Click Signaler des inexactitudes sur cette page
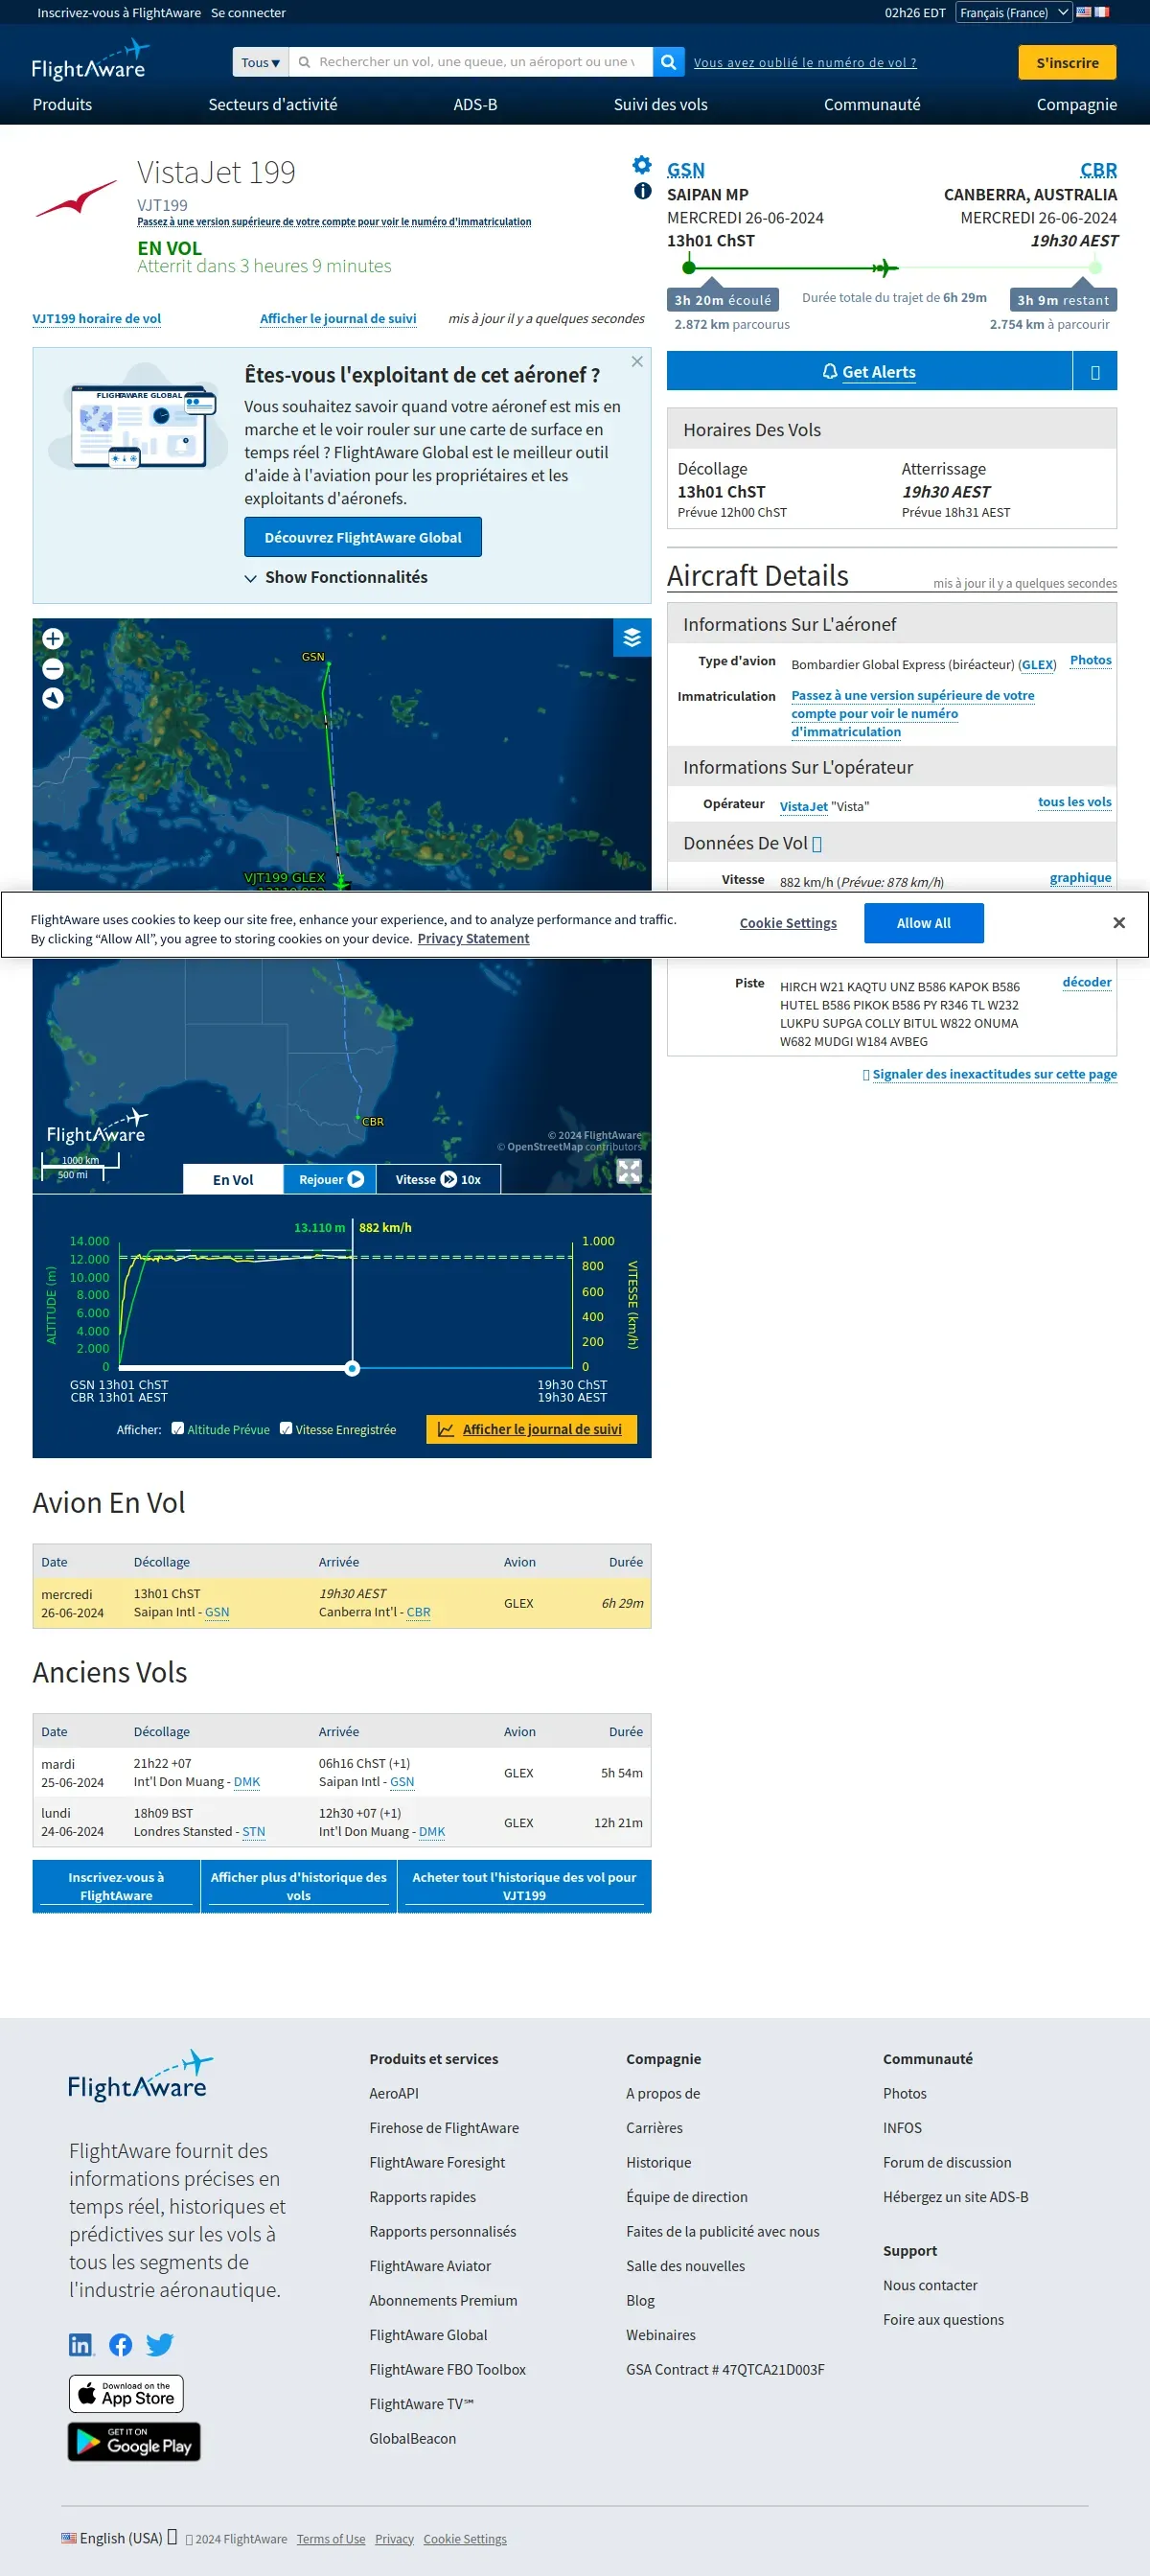Image resolution: width=1150 pixels, height=2576 pixels. click(x=994, y=1074)
